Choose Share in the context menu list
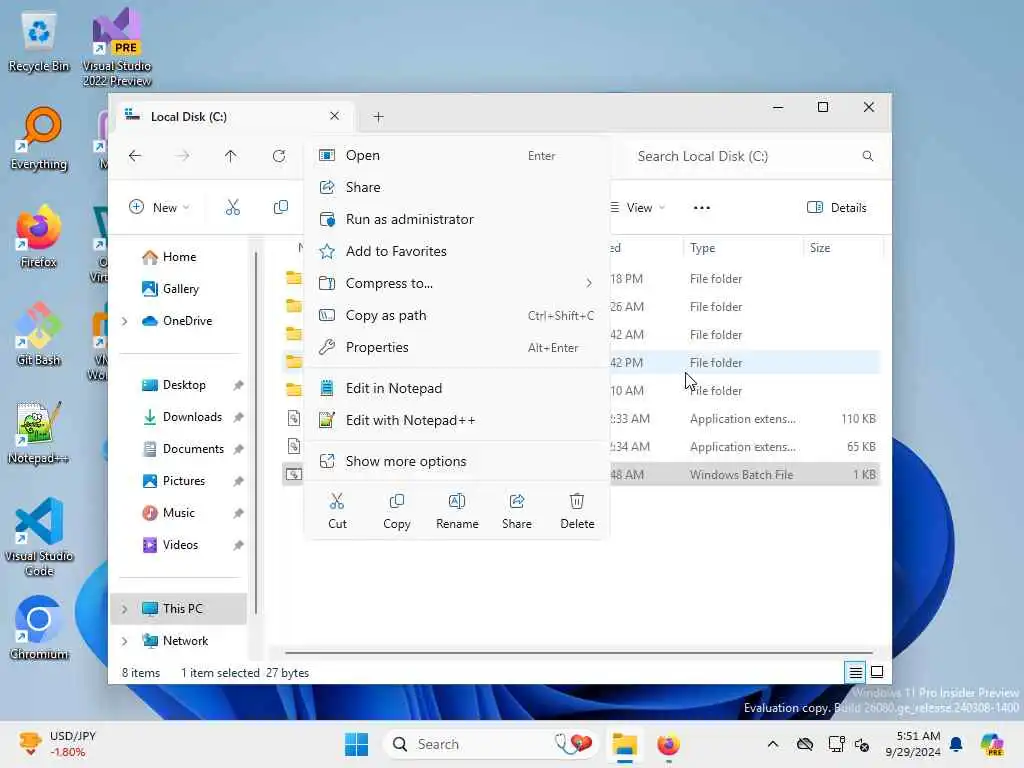Screen dimensions: 1024x768 (457, 187)
